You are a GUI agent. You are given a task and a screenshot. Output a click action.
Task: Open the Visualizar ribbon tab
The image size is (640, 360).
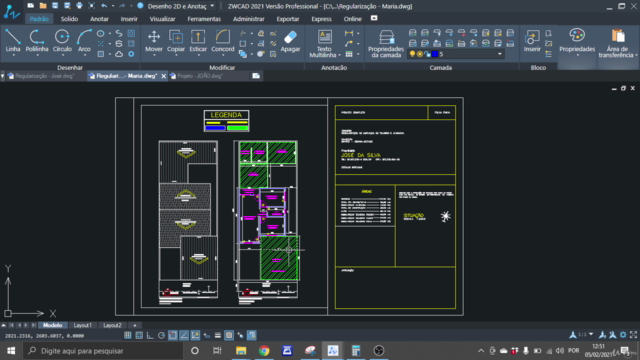point(162,19)
